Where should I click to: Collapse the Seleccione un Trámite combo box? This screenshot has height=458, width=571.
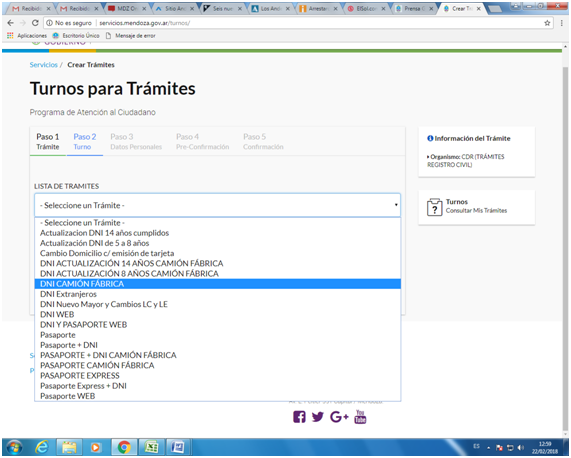point(217,205)
